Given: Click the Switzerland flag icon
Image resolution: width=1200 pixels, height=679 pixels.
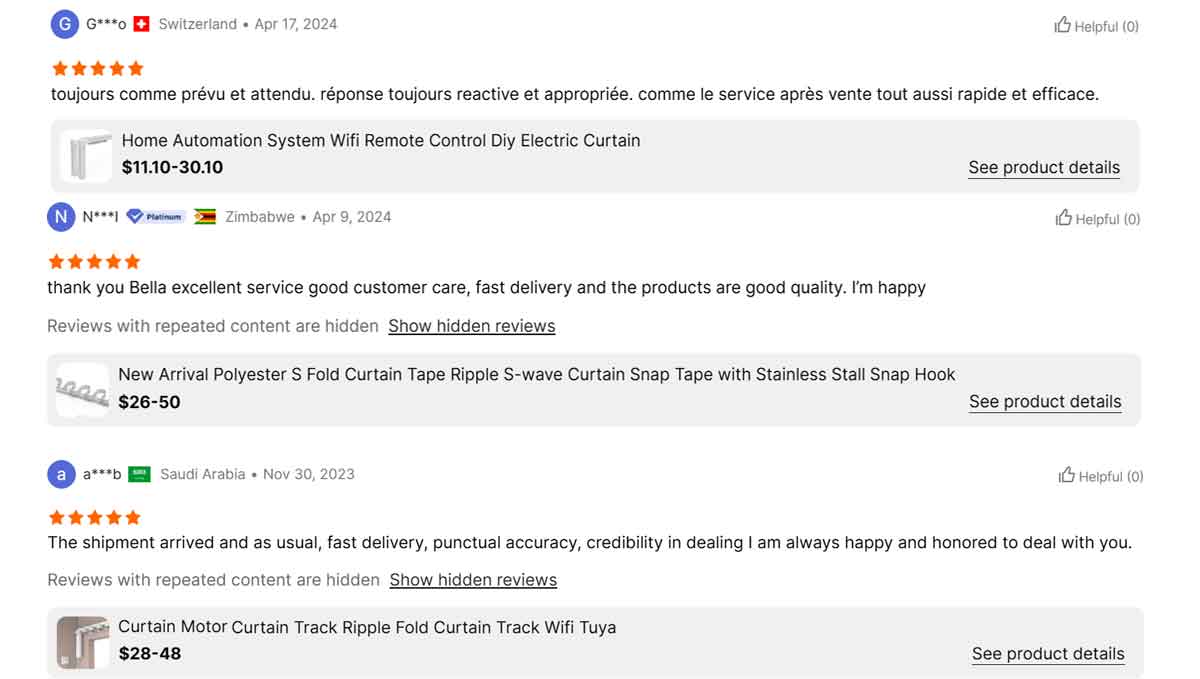Looking at the screenshot, I should coord(141,24).
